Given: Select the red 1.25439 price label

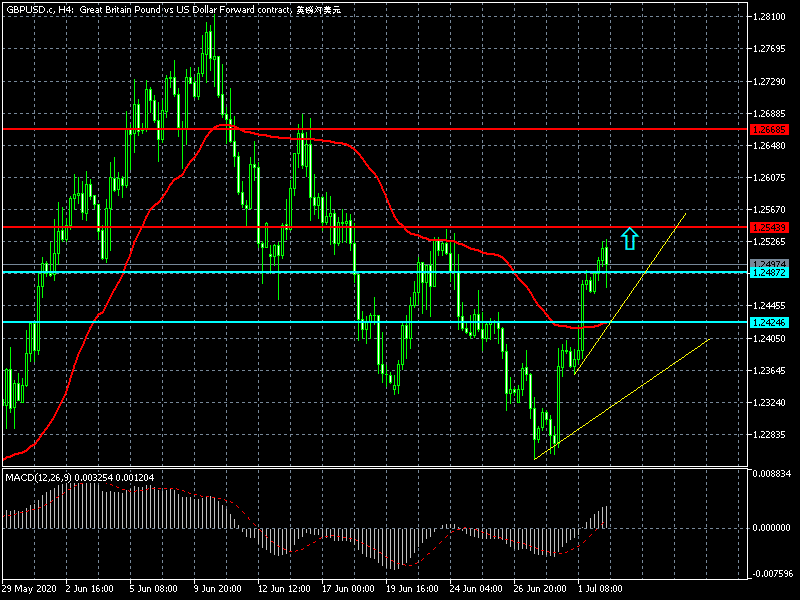Looking at the screenshot, I should click(769, 228).
